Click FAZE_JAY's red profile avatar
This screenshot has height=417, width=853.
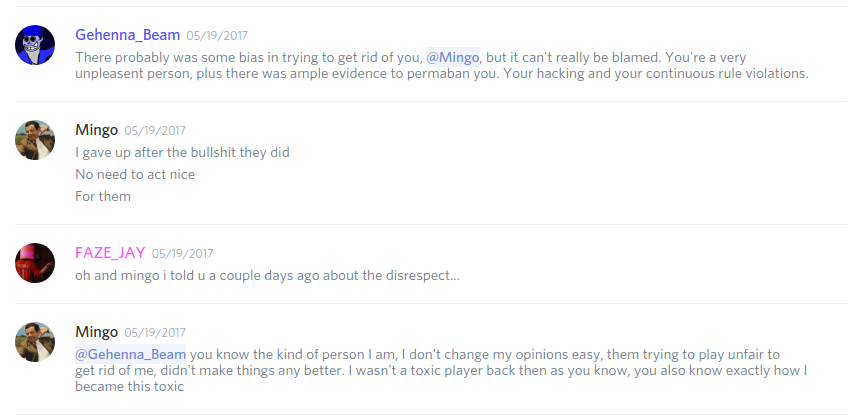click(x=35, y=263)
